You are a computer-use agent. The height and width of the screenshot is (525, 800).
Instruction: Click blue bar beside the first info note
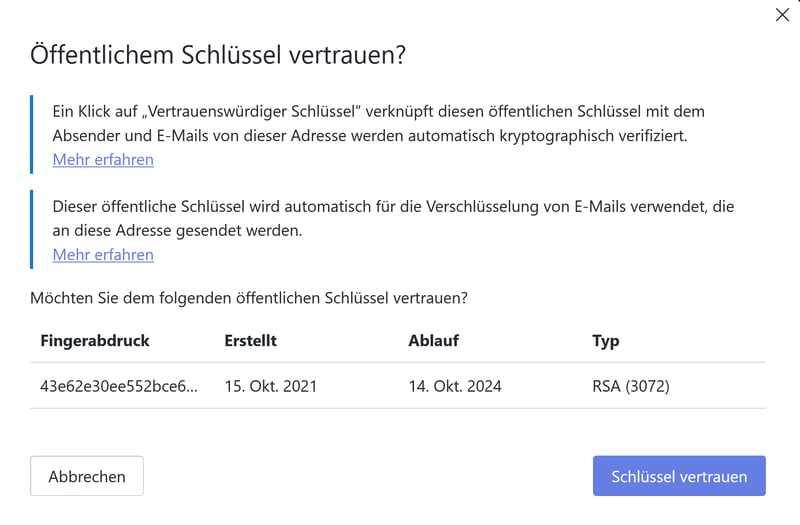(32, 135)
